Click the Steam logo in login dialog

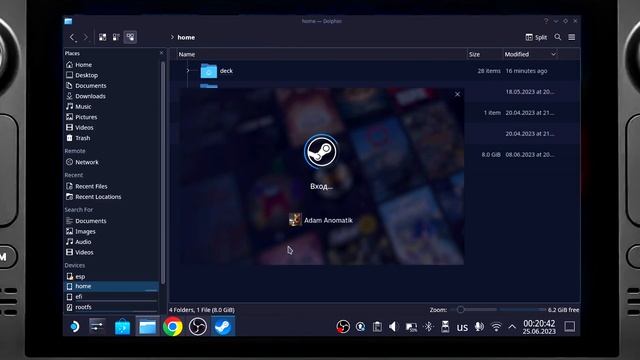pyautogui.click(x=321, y=151)
